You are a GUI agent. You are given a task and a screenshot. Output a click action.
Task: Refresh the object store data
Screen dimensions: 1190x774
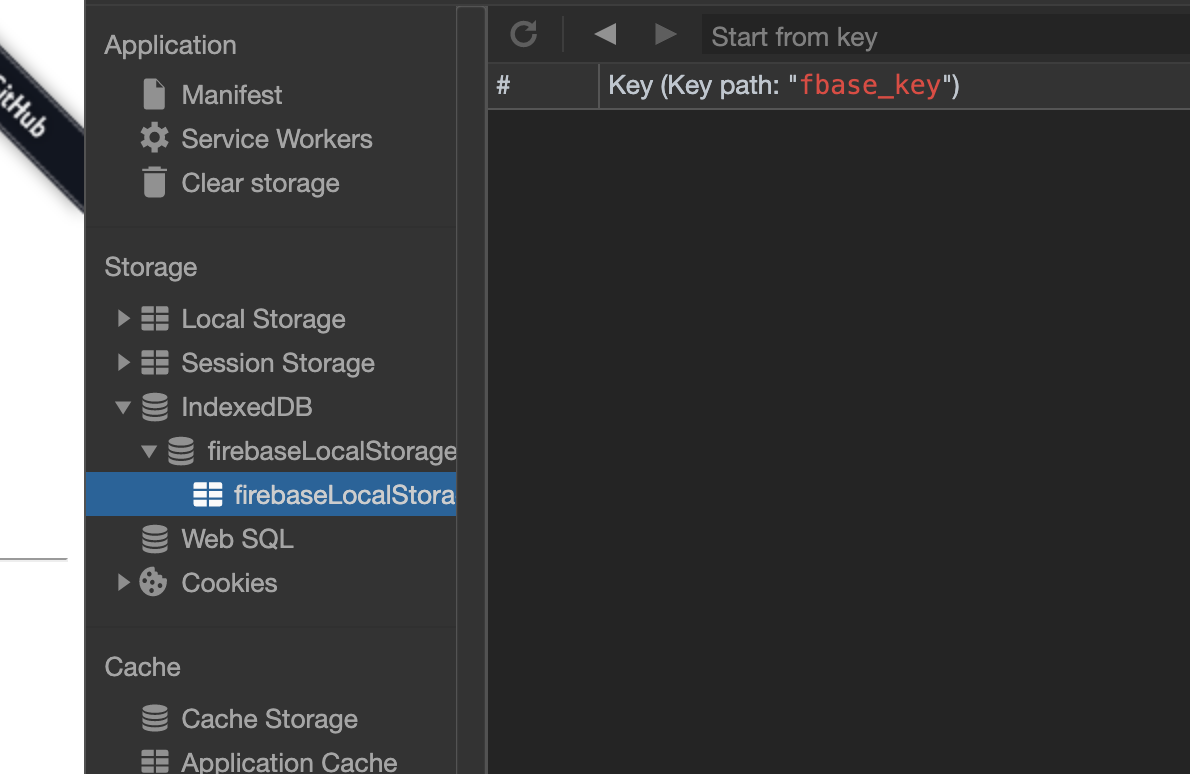tap(522, 34)
